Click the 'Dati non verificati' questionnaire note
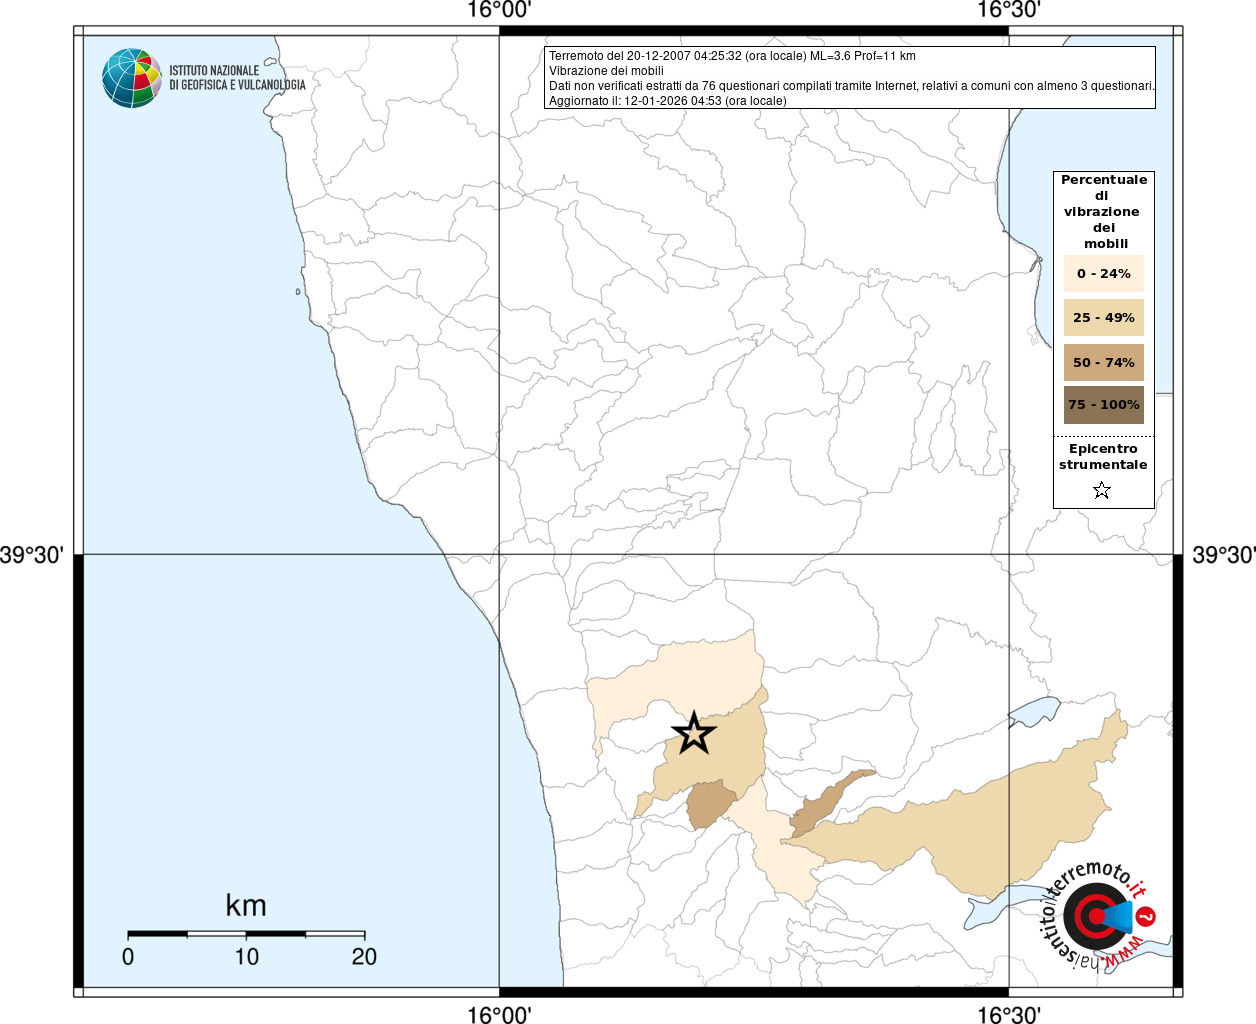 coord(852,86)
